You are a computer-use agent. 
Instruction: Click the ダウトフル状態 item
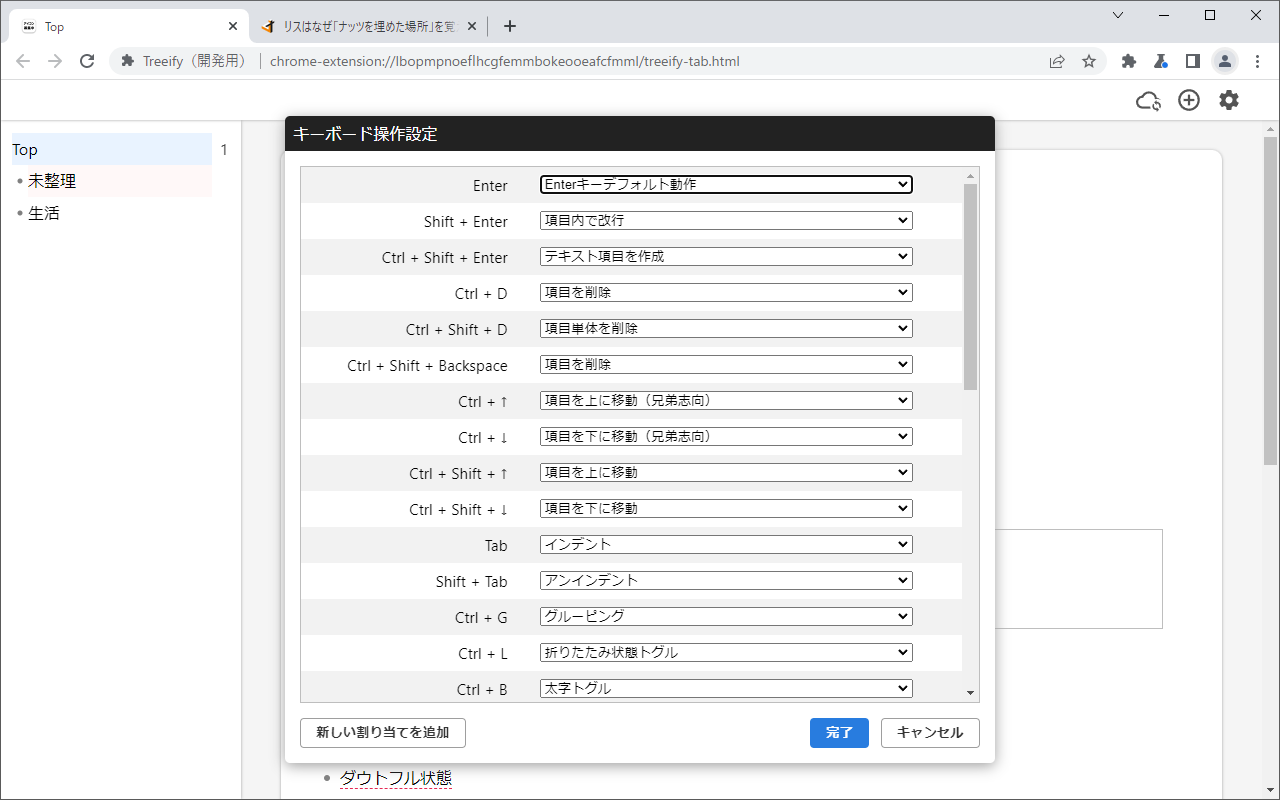[396, 777]
